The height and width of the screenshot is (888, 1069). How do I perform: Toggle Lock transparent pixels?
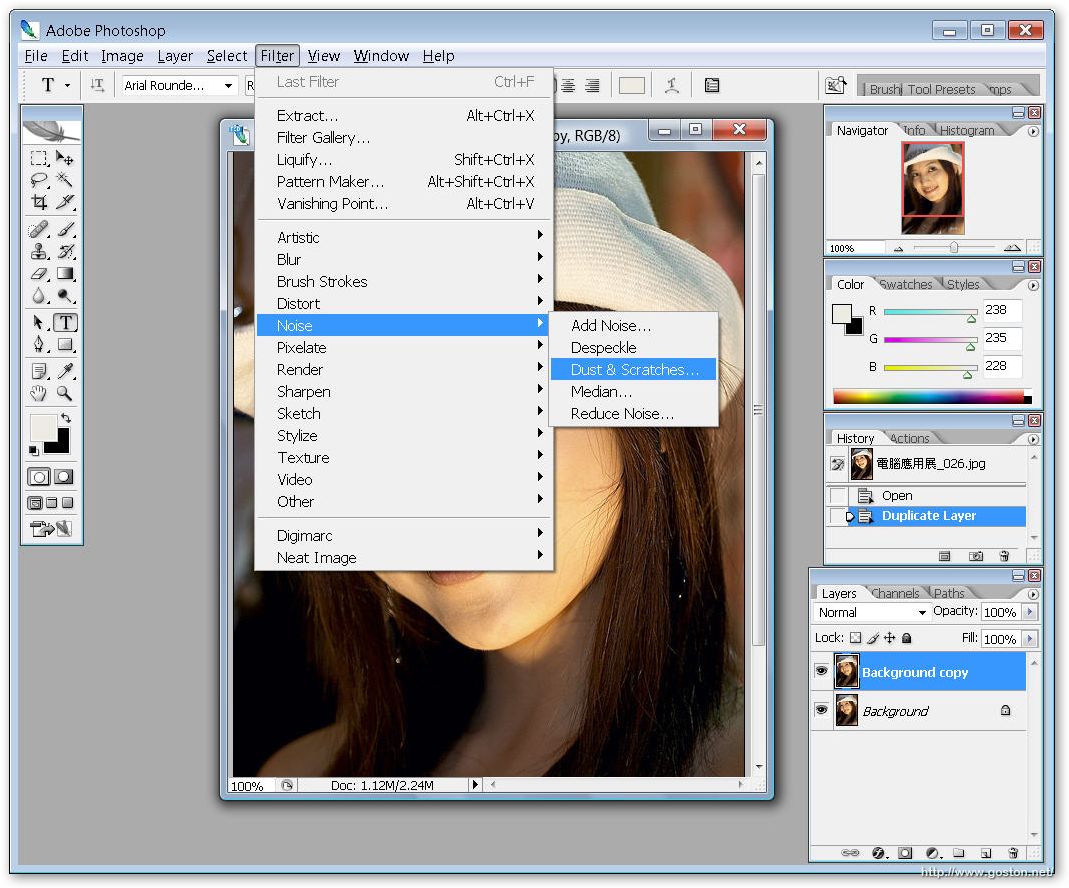[856, 638]
